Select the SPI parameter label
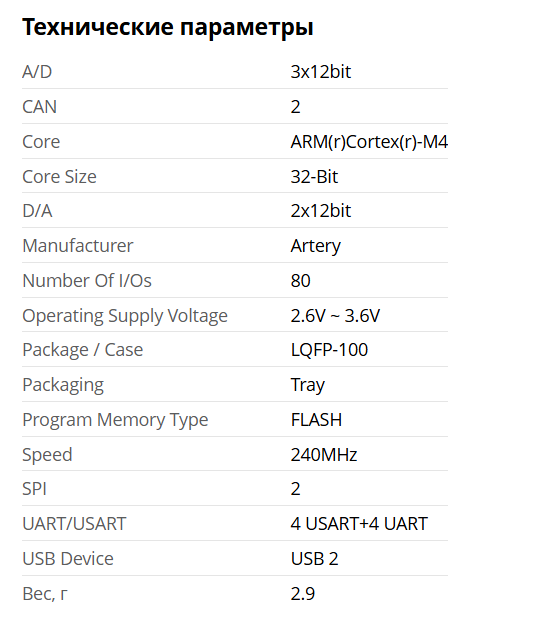 click(34, 489)
